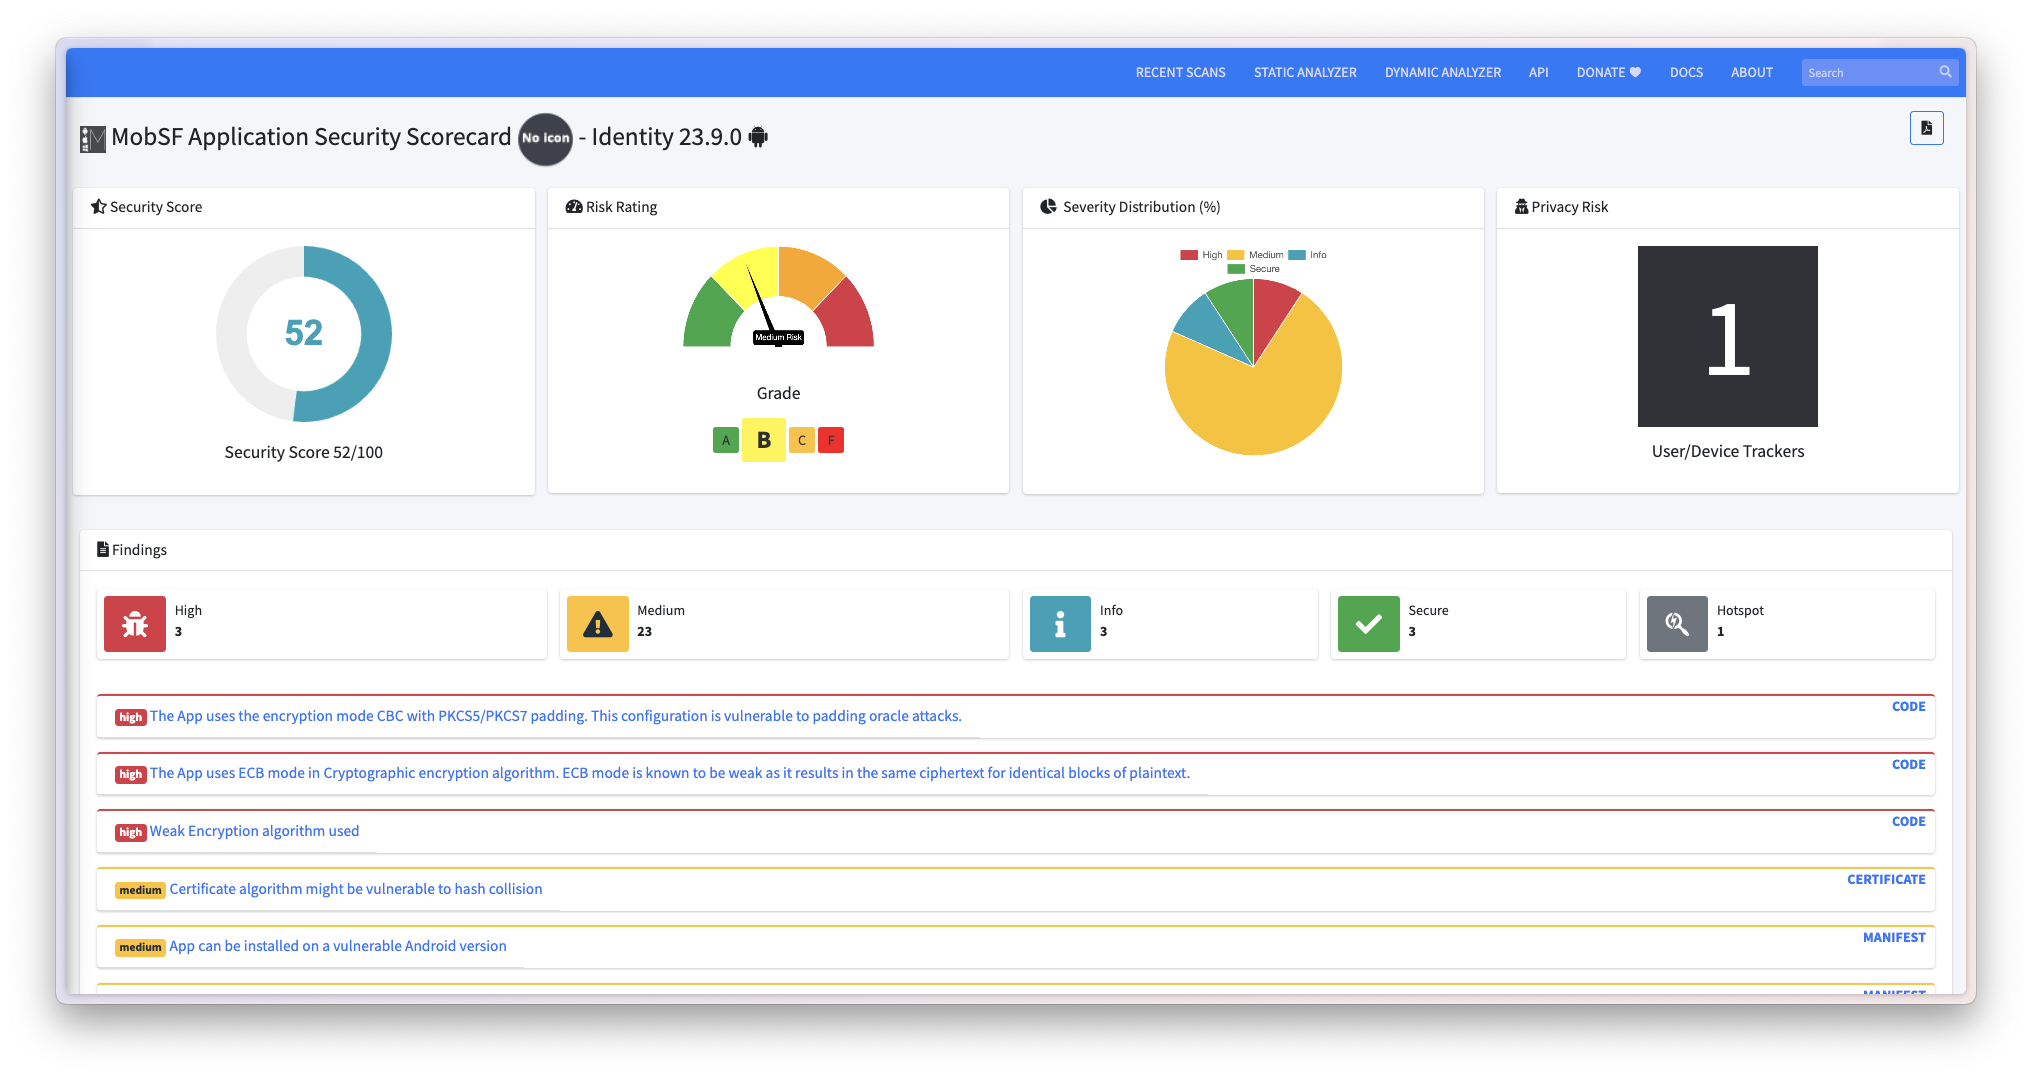This screenshot has width=2032, height=1078.
Task: Click the spy icon beside Privacy Risk
Action: point(1521,207)
